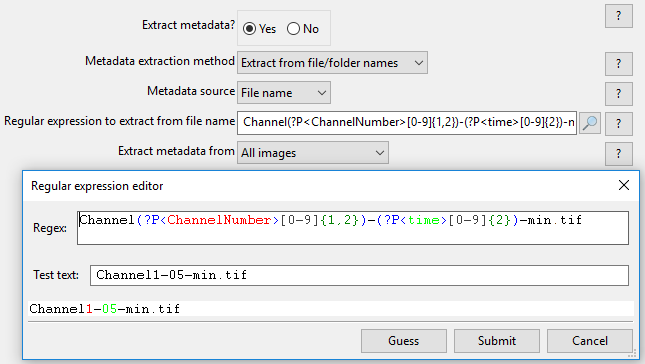
Task: Select Yes for Extract metadata
Action: pos(259,29)
